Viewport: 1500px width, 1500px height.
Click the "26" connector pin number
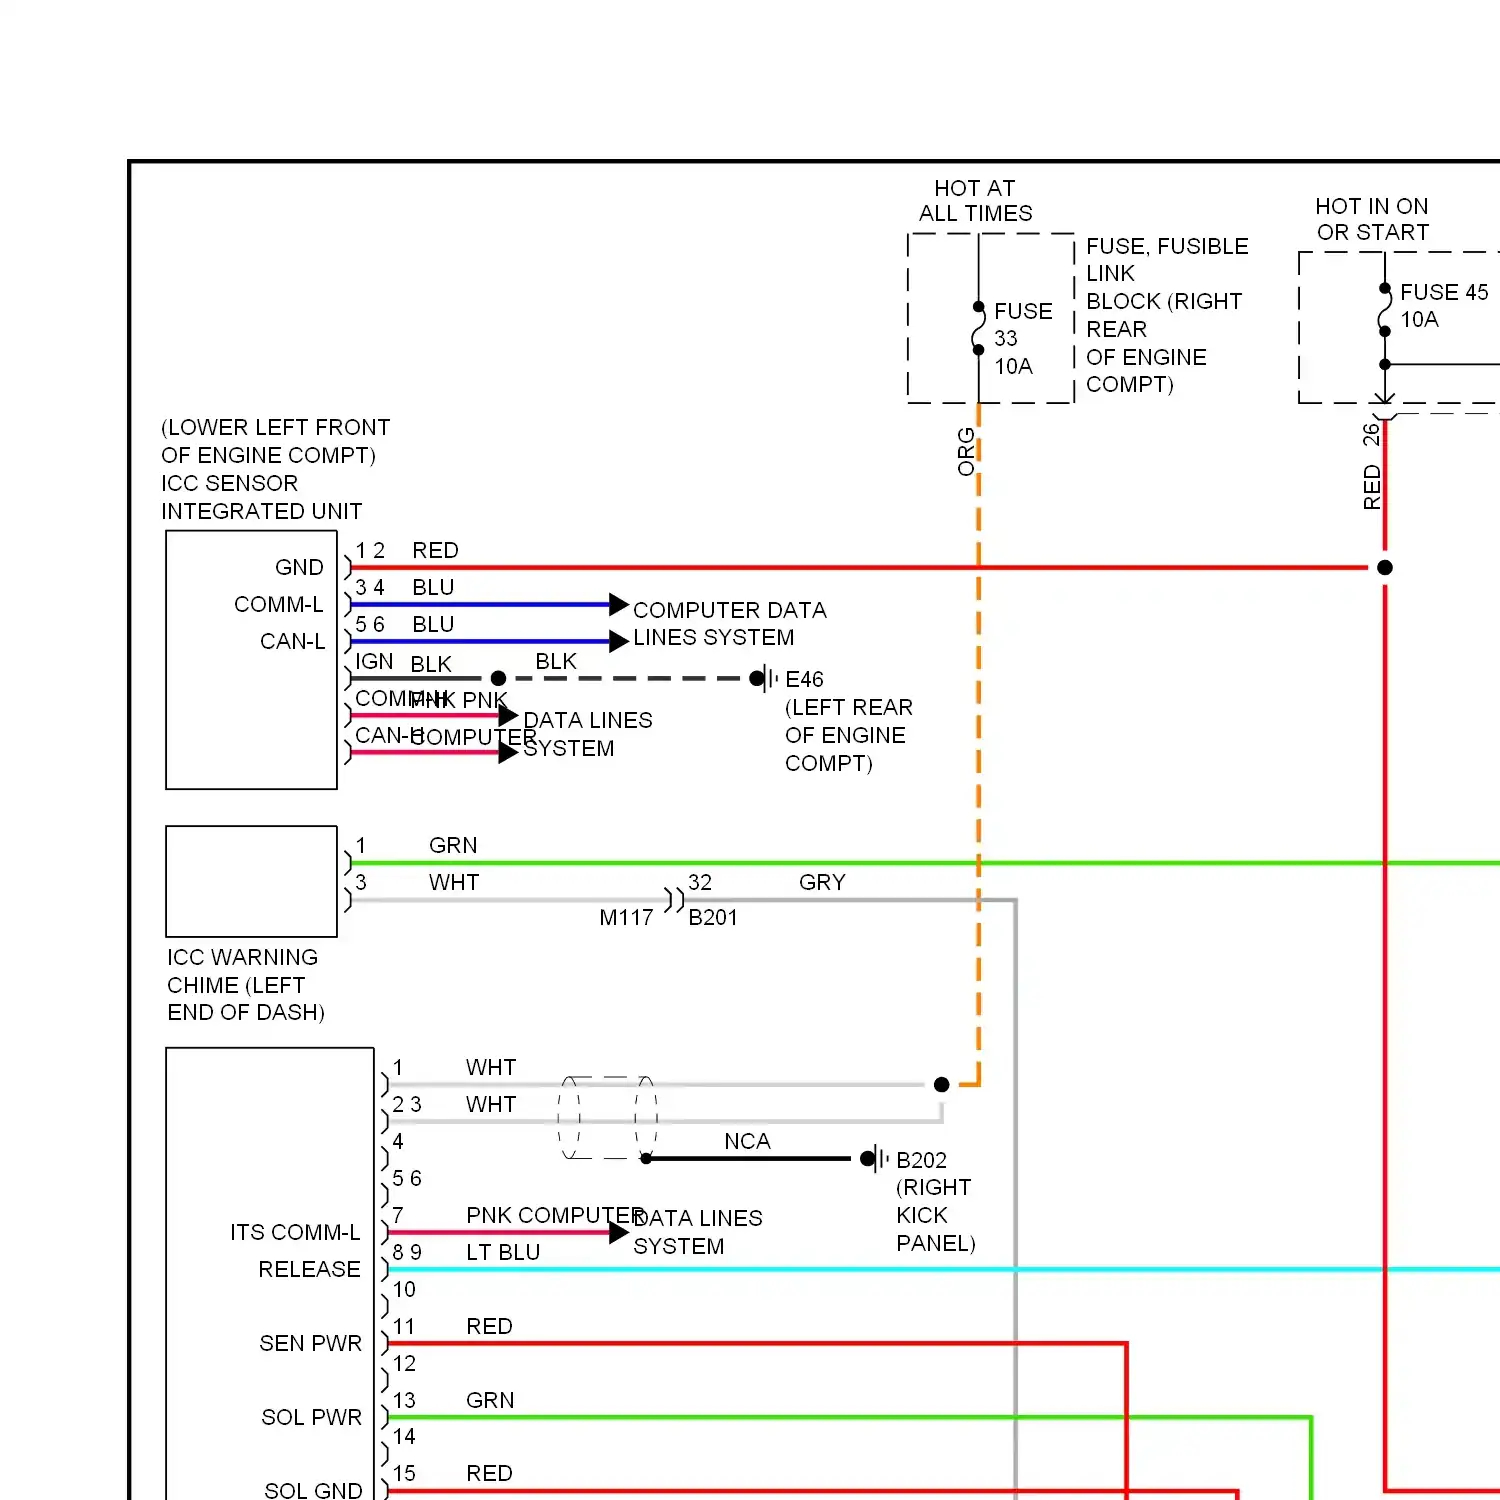[1371, 434]
